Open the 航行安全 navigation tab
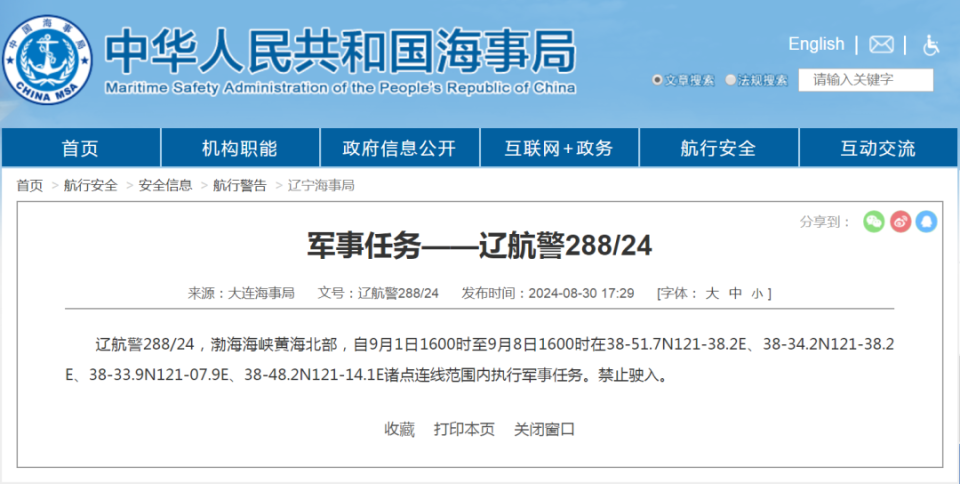This screenshot has height=484, width=960. point(719,147)
